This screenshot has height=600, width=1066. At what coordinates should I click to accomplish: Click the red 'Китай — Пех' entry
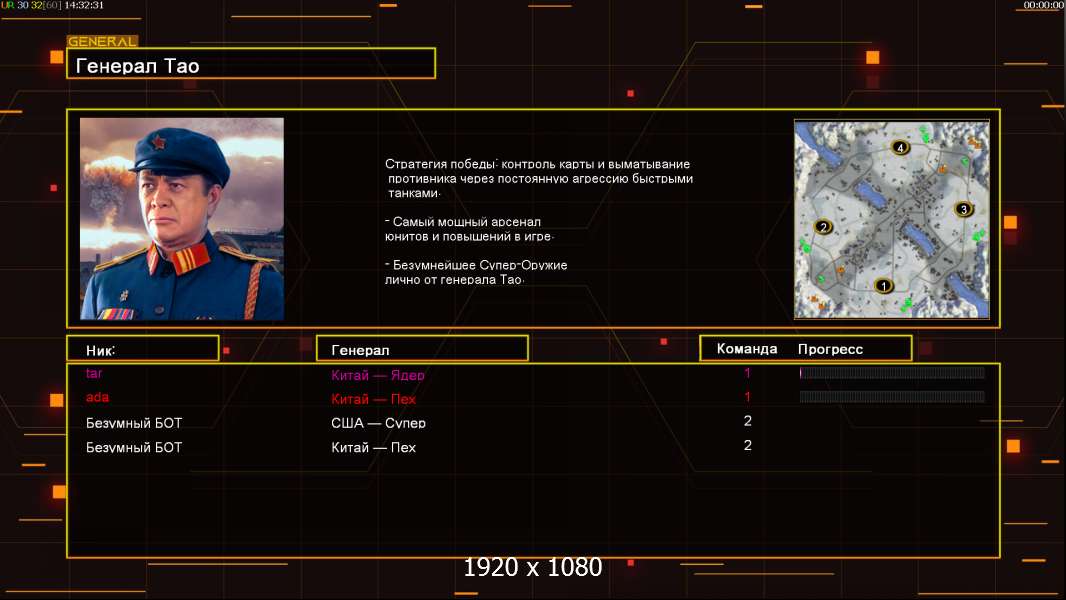pyautogui.click(x=373, y=399)
